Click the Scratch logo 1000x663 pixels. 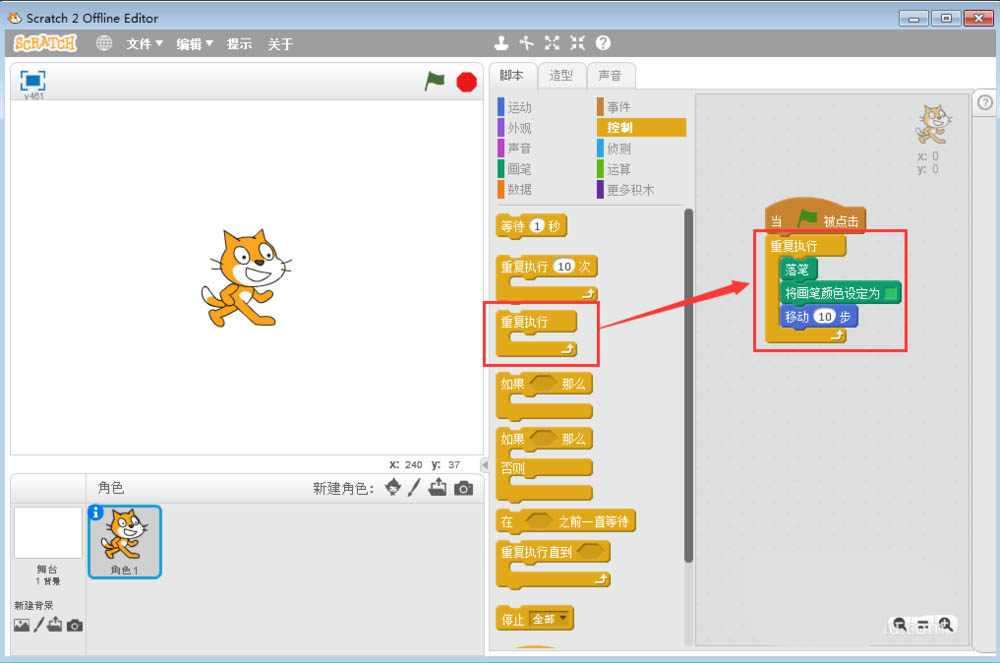[45, 43]
